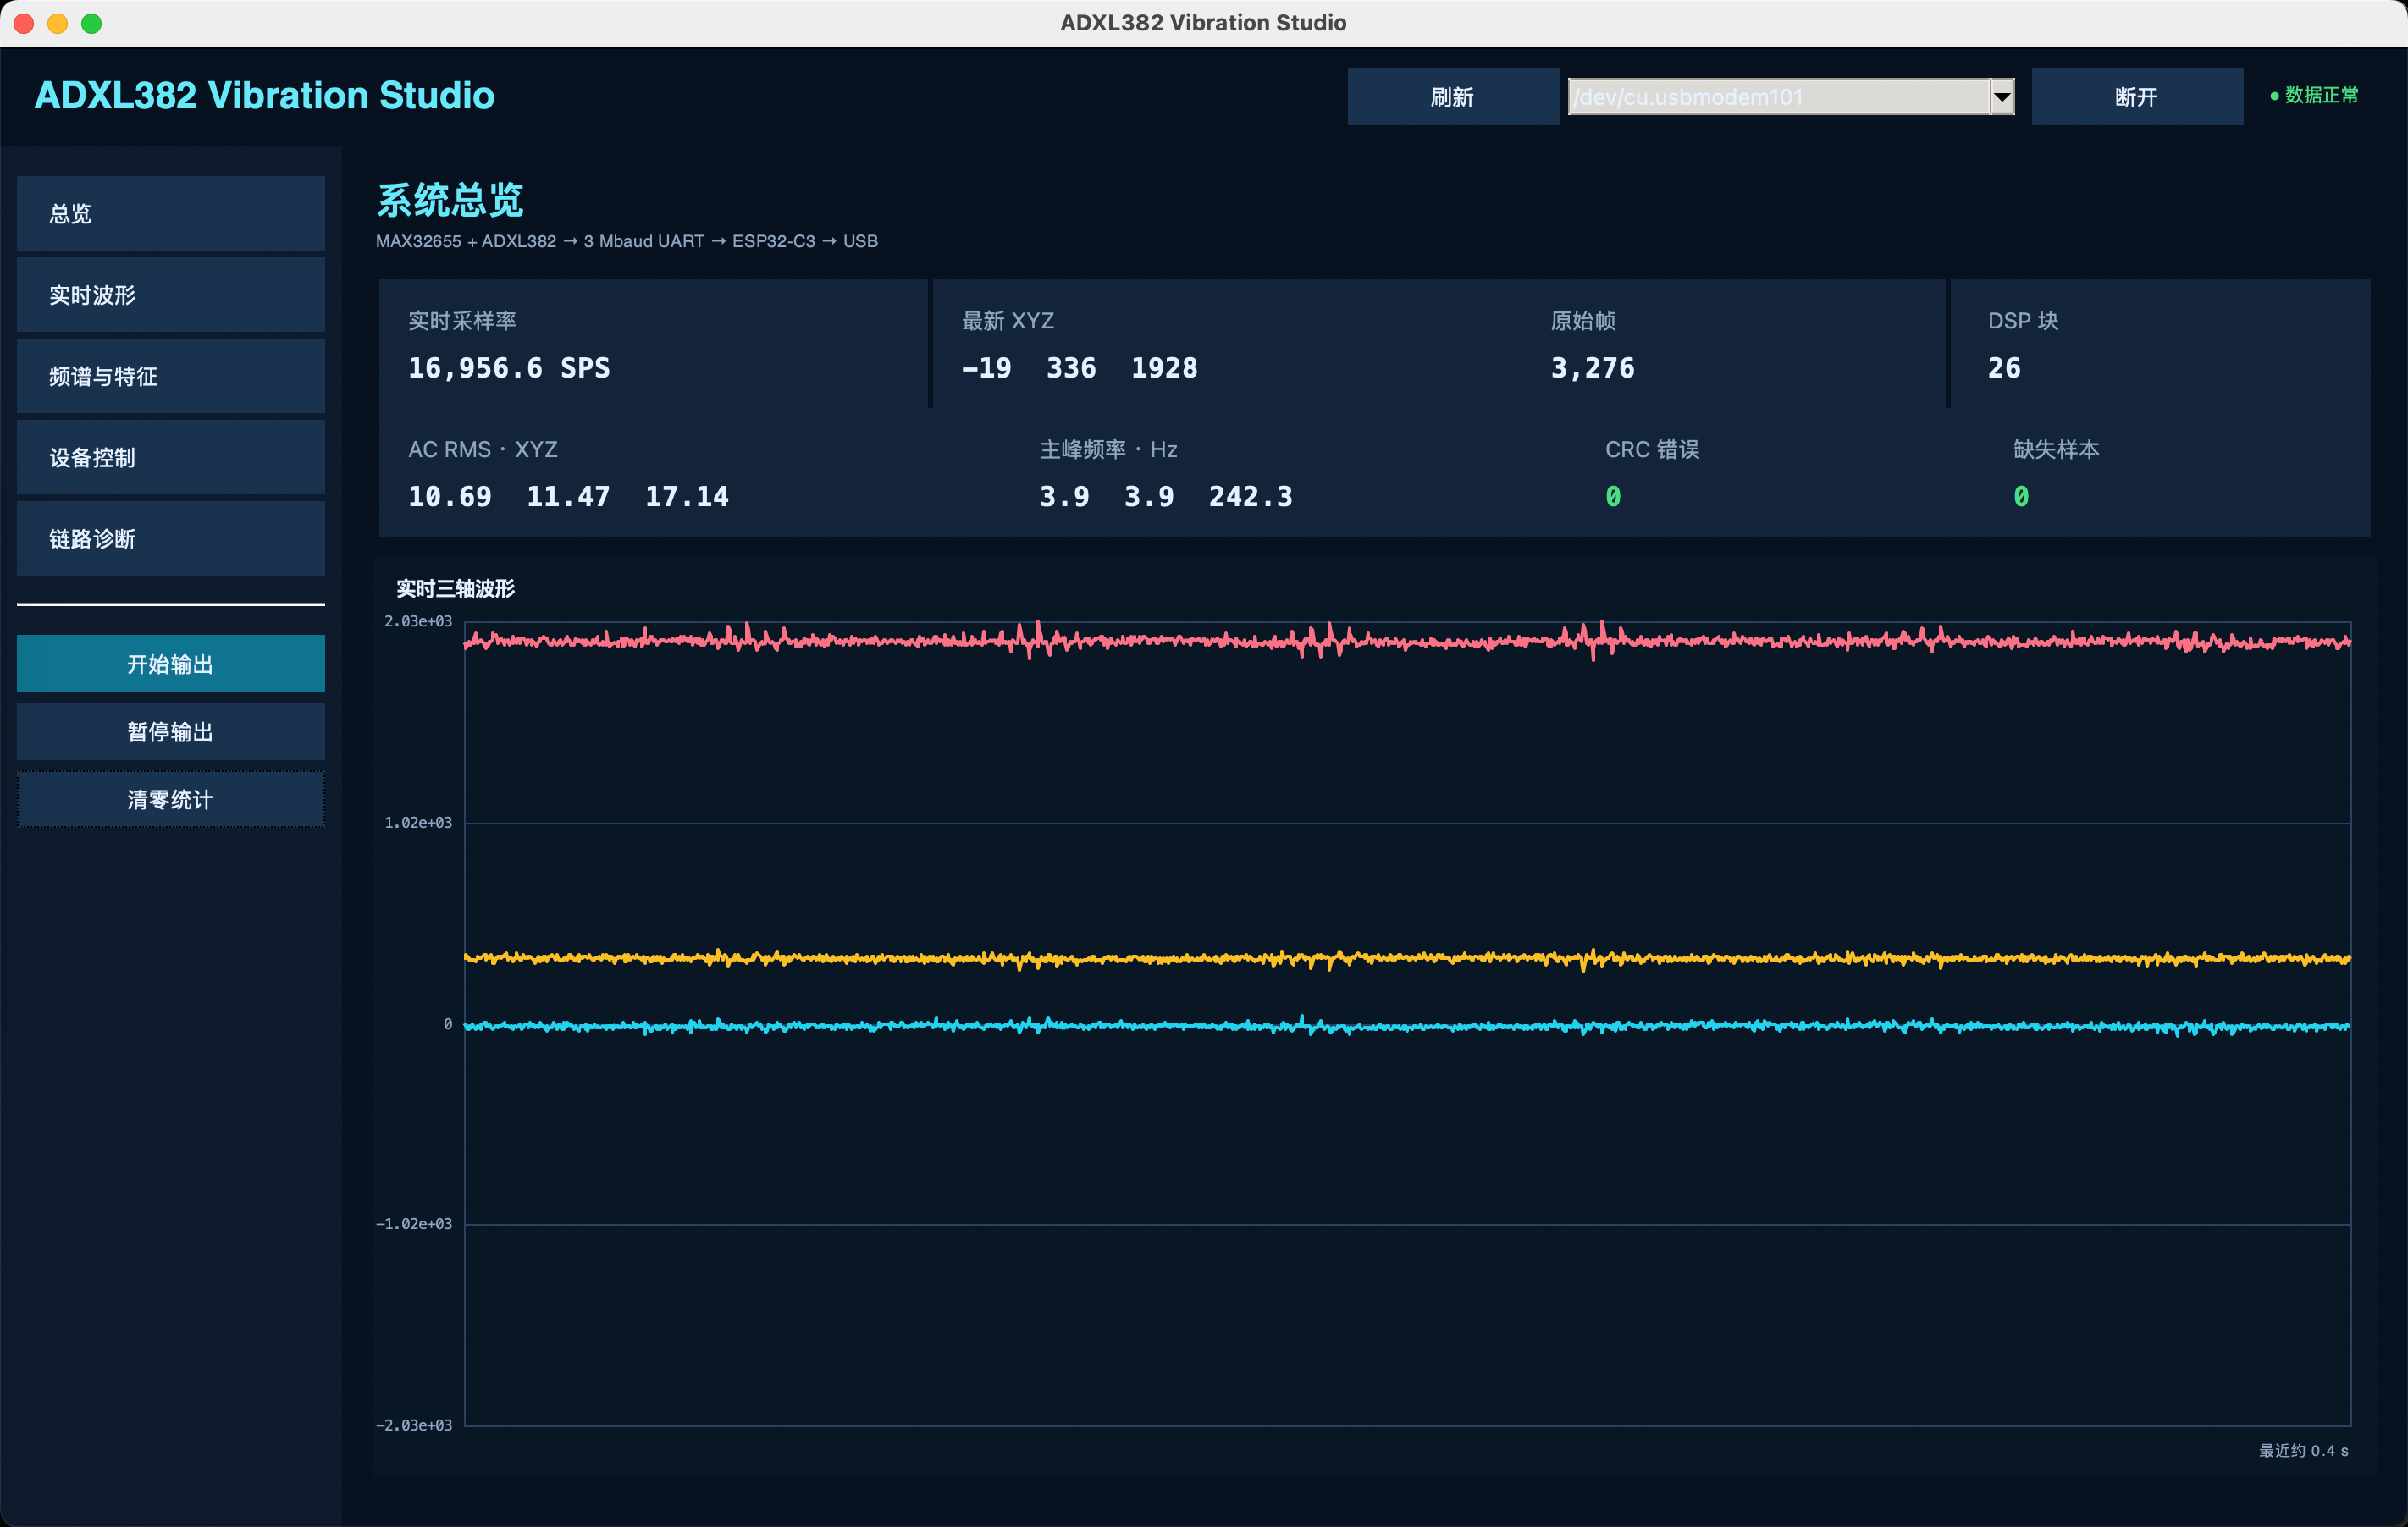Click the 原始帧 count 3,276
This screenshot has width=2408, height=1527.
(1593, 368)
